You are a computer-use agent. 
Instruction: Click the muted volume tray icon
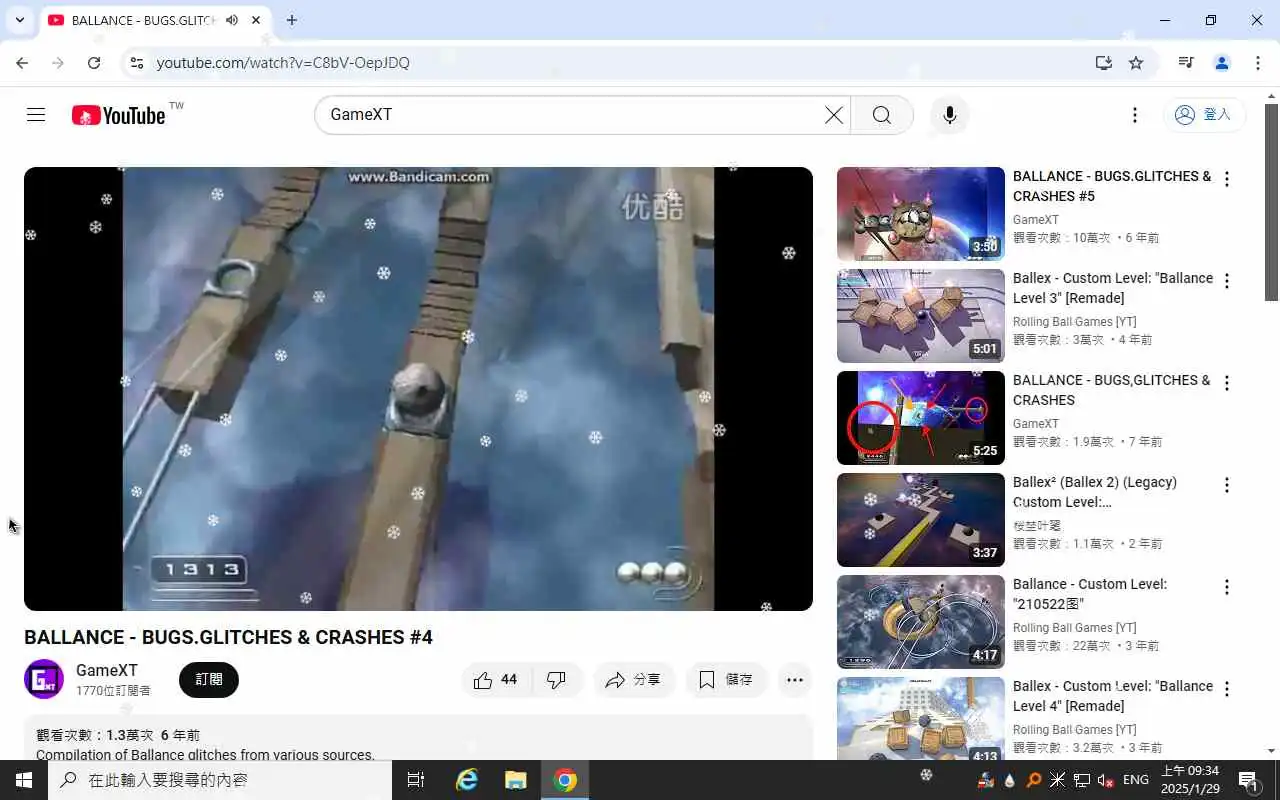coord(1106,780)
